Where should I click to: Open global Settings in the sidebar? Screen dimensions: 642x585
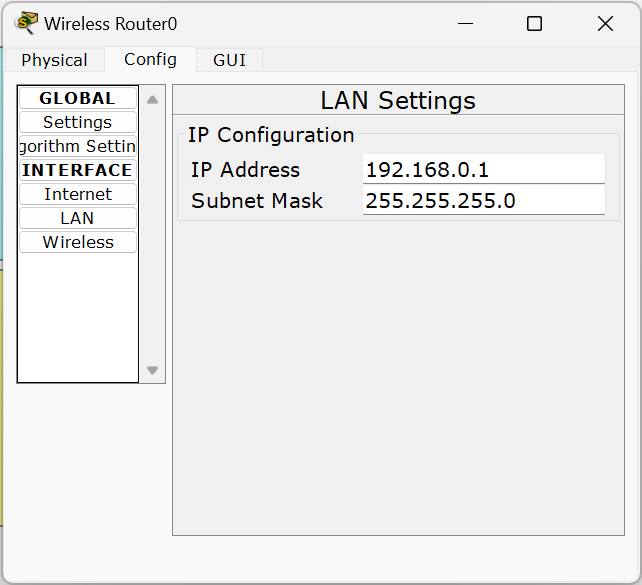[77, 122]
